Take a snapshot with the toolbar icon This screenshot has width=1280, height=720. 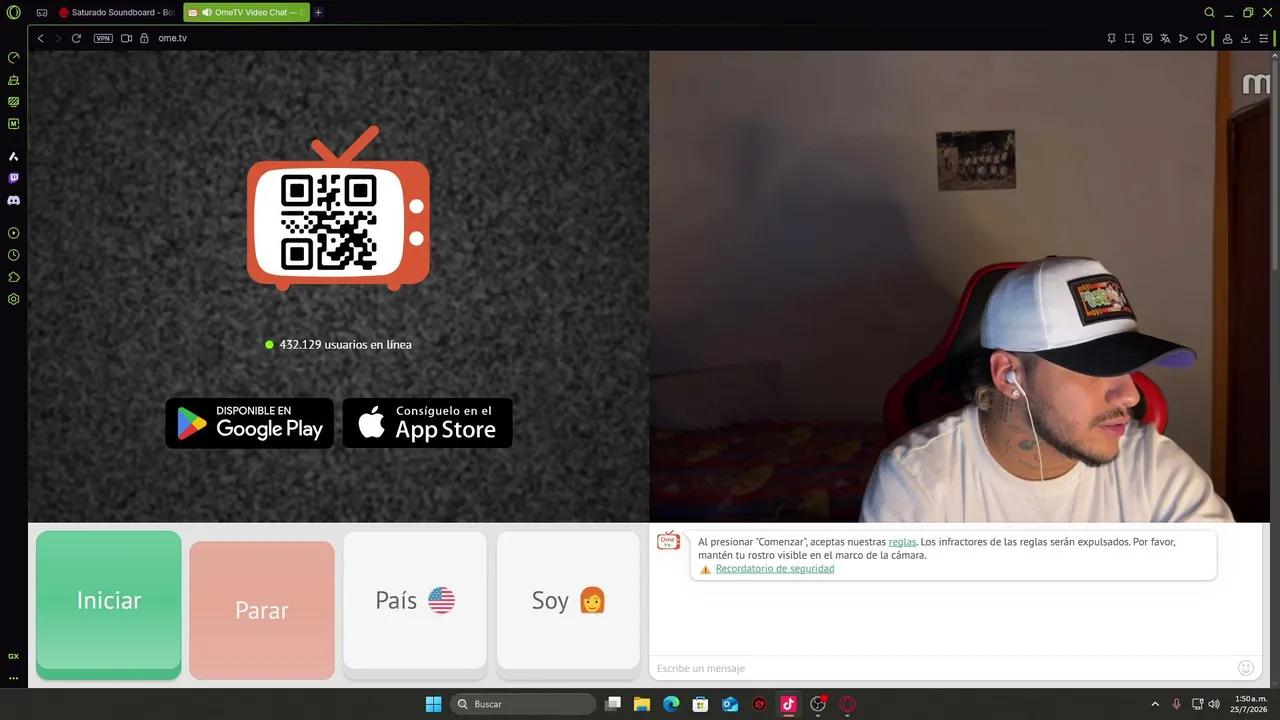1129,38
